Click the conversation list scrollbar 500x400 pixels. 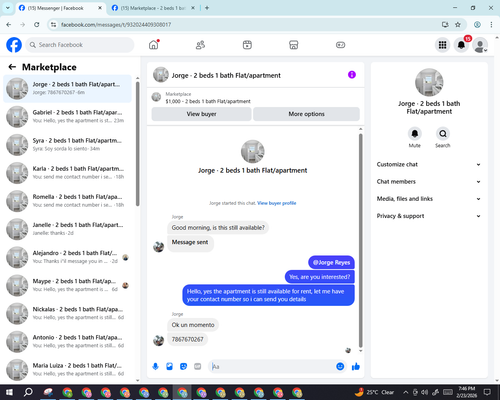tap(137, 143)
